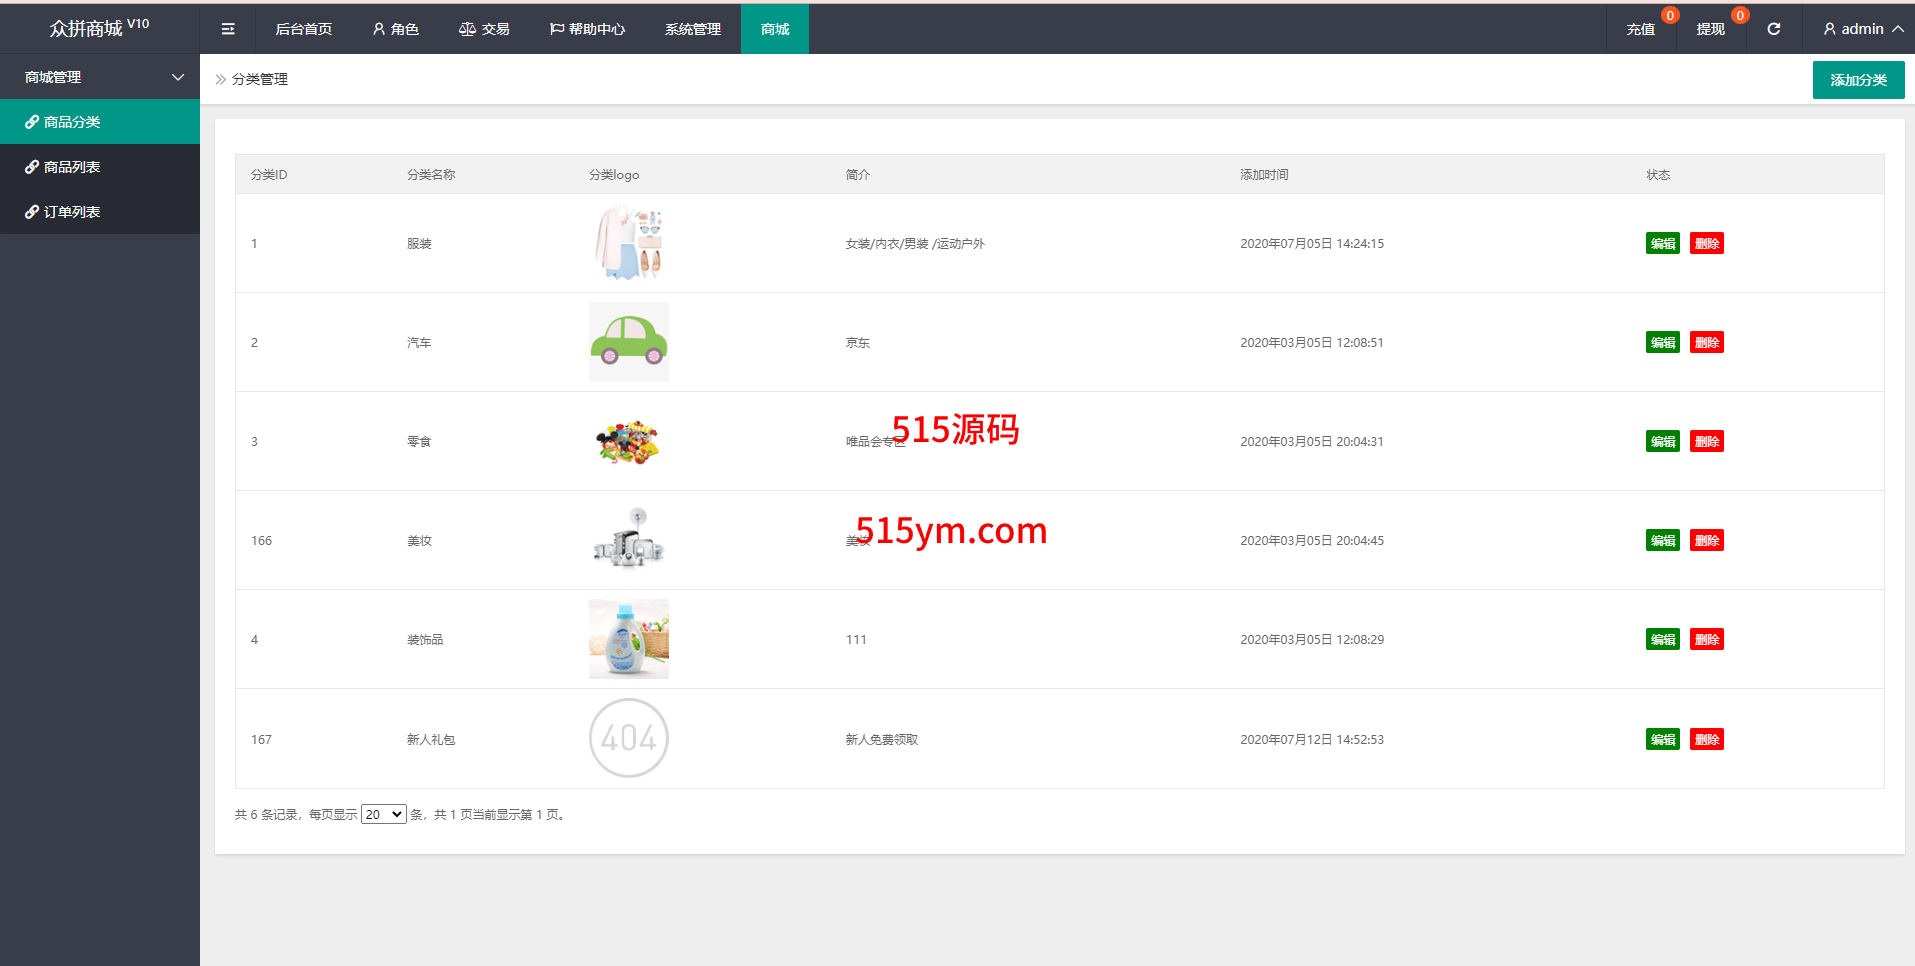
Task: Click the 服装 clothing logo thumbnail
Action: (629, 243)
